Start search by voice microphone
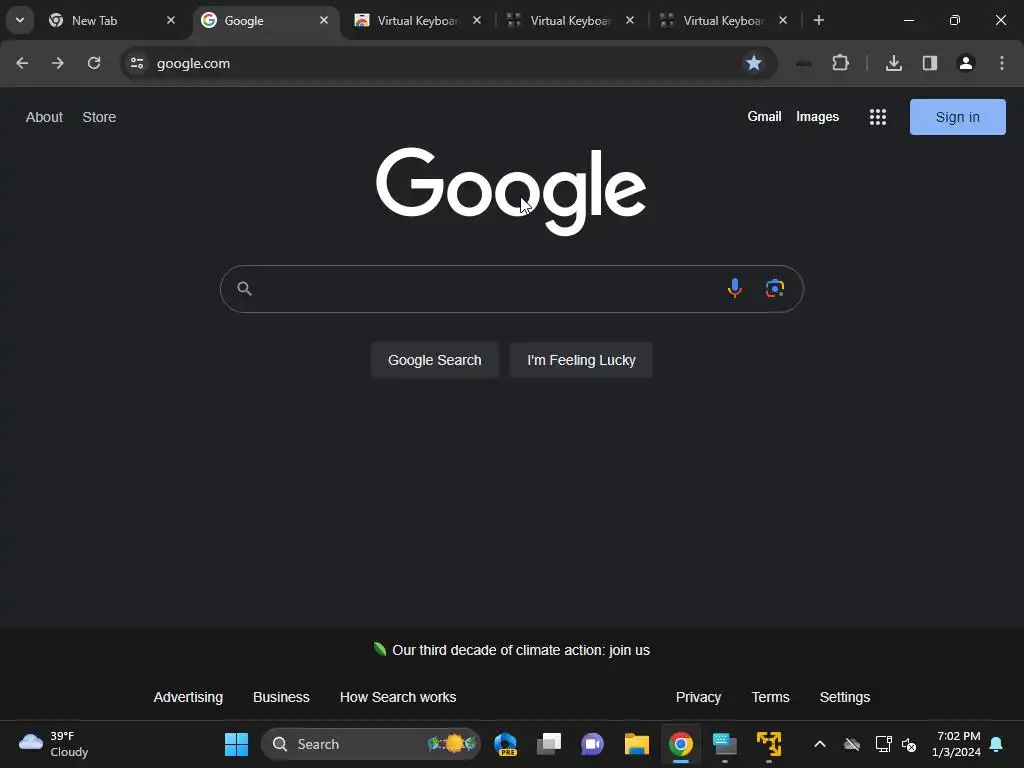Screen dimensions: 1024x768 point(735,288)
